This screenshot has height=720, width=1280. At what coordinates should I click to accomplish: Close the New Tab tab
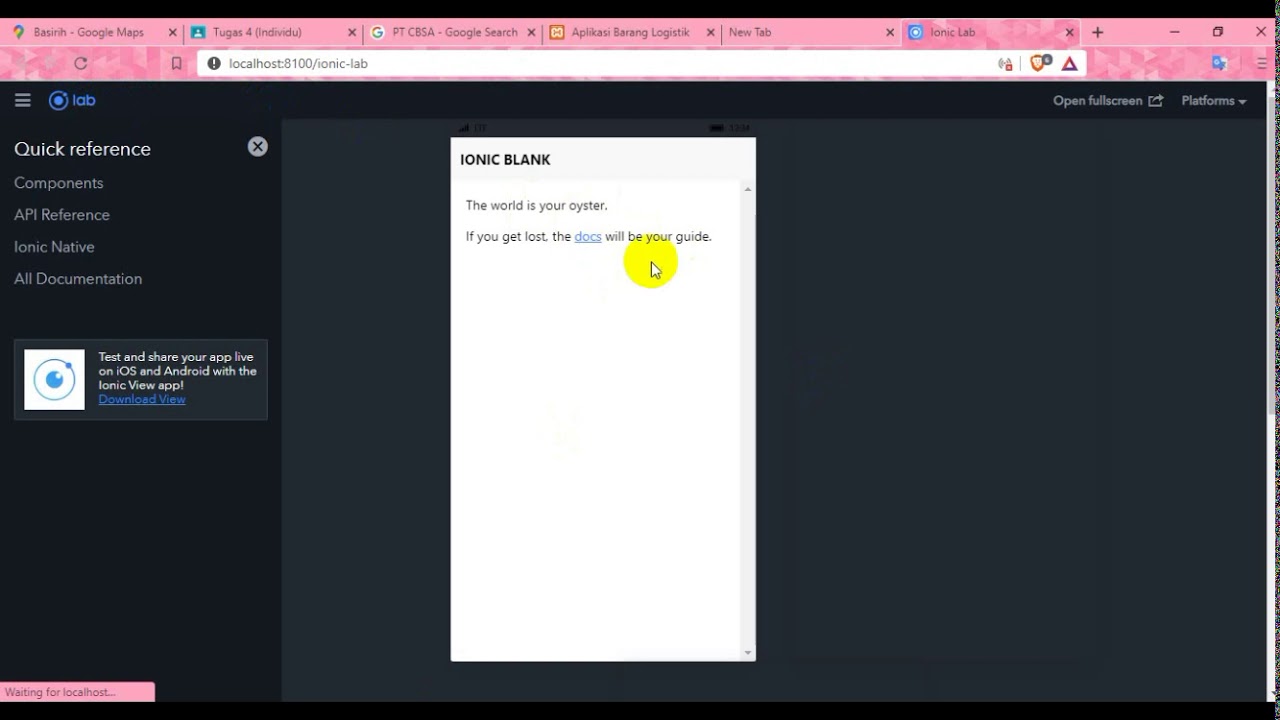890,32
